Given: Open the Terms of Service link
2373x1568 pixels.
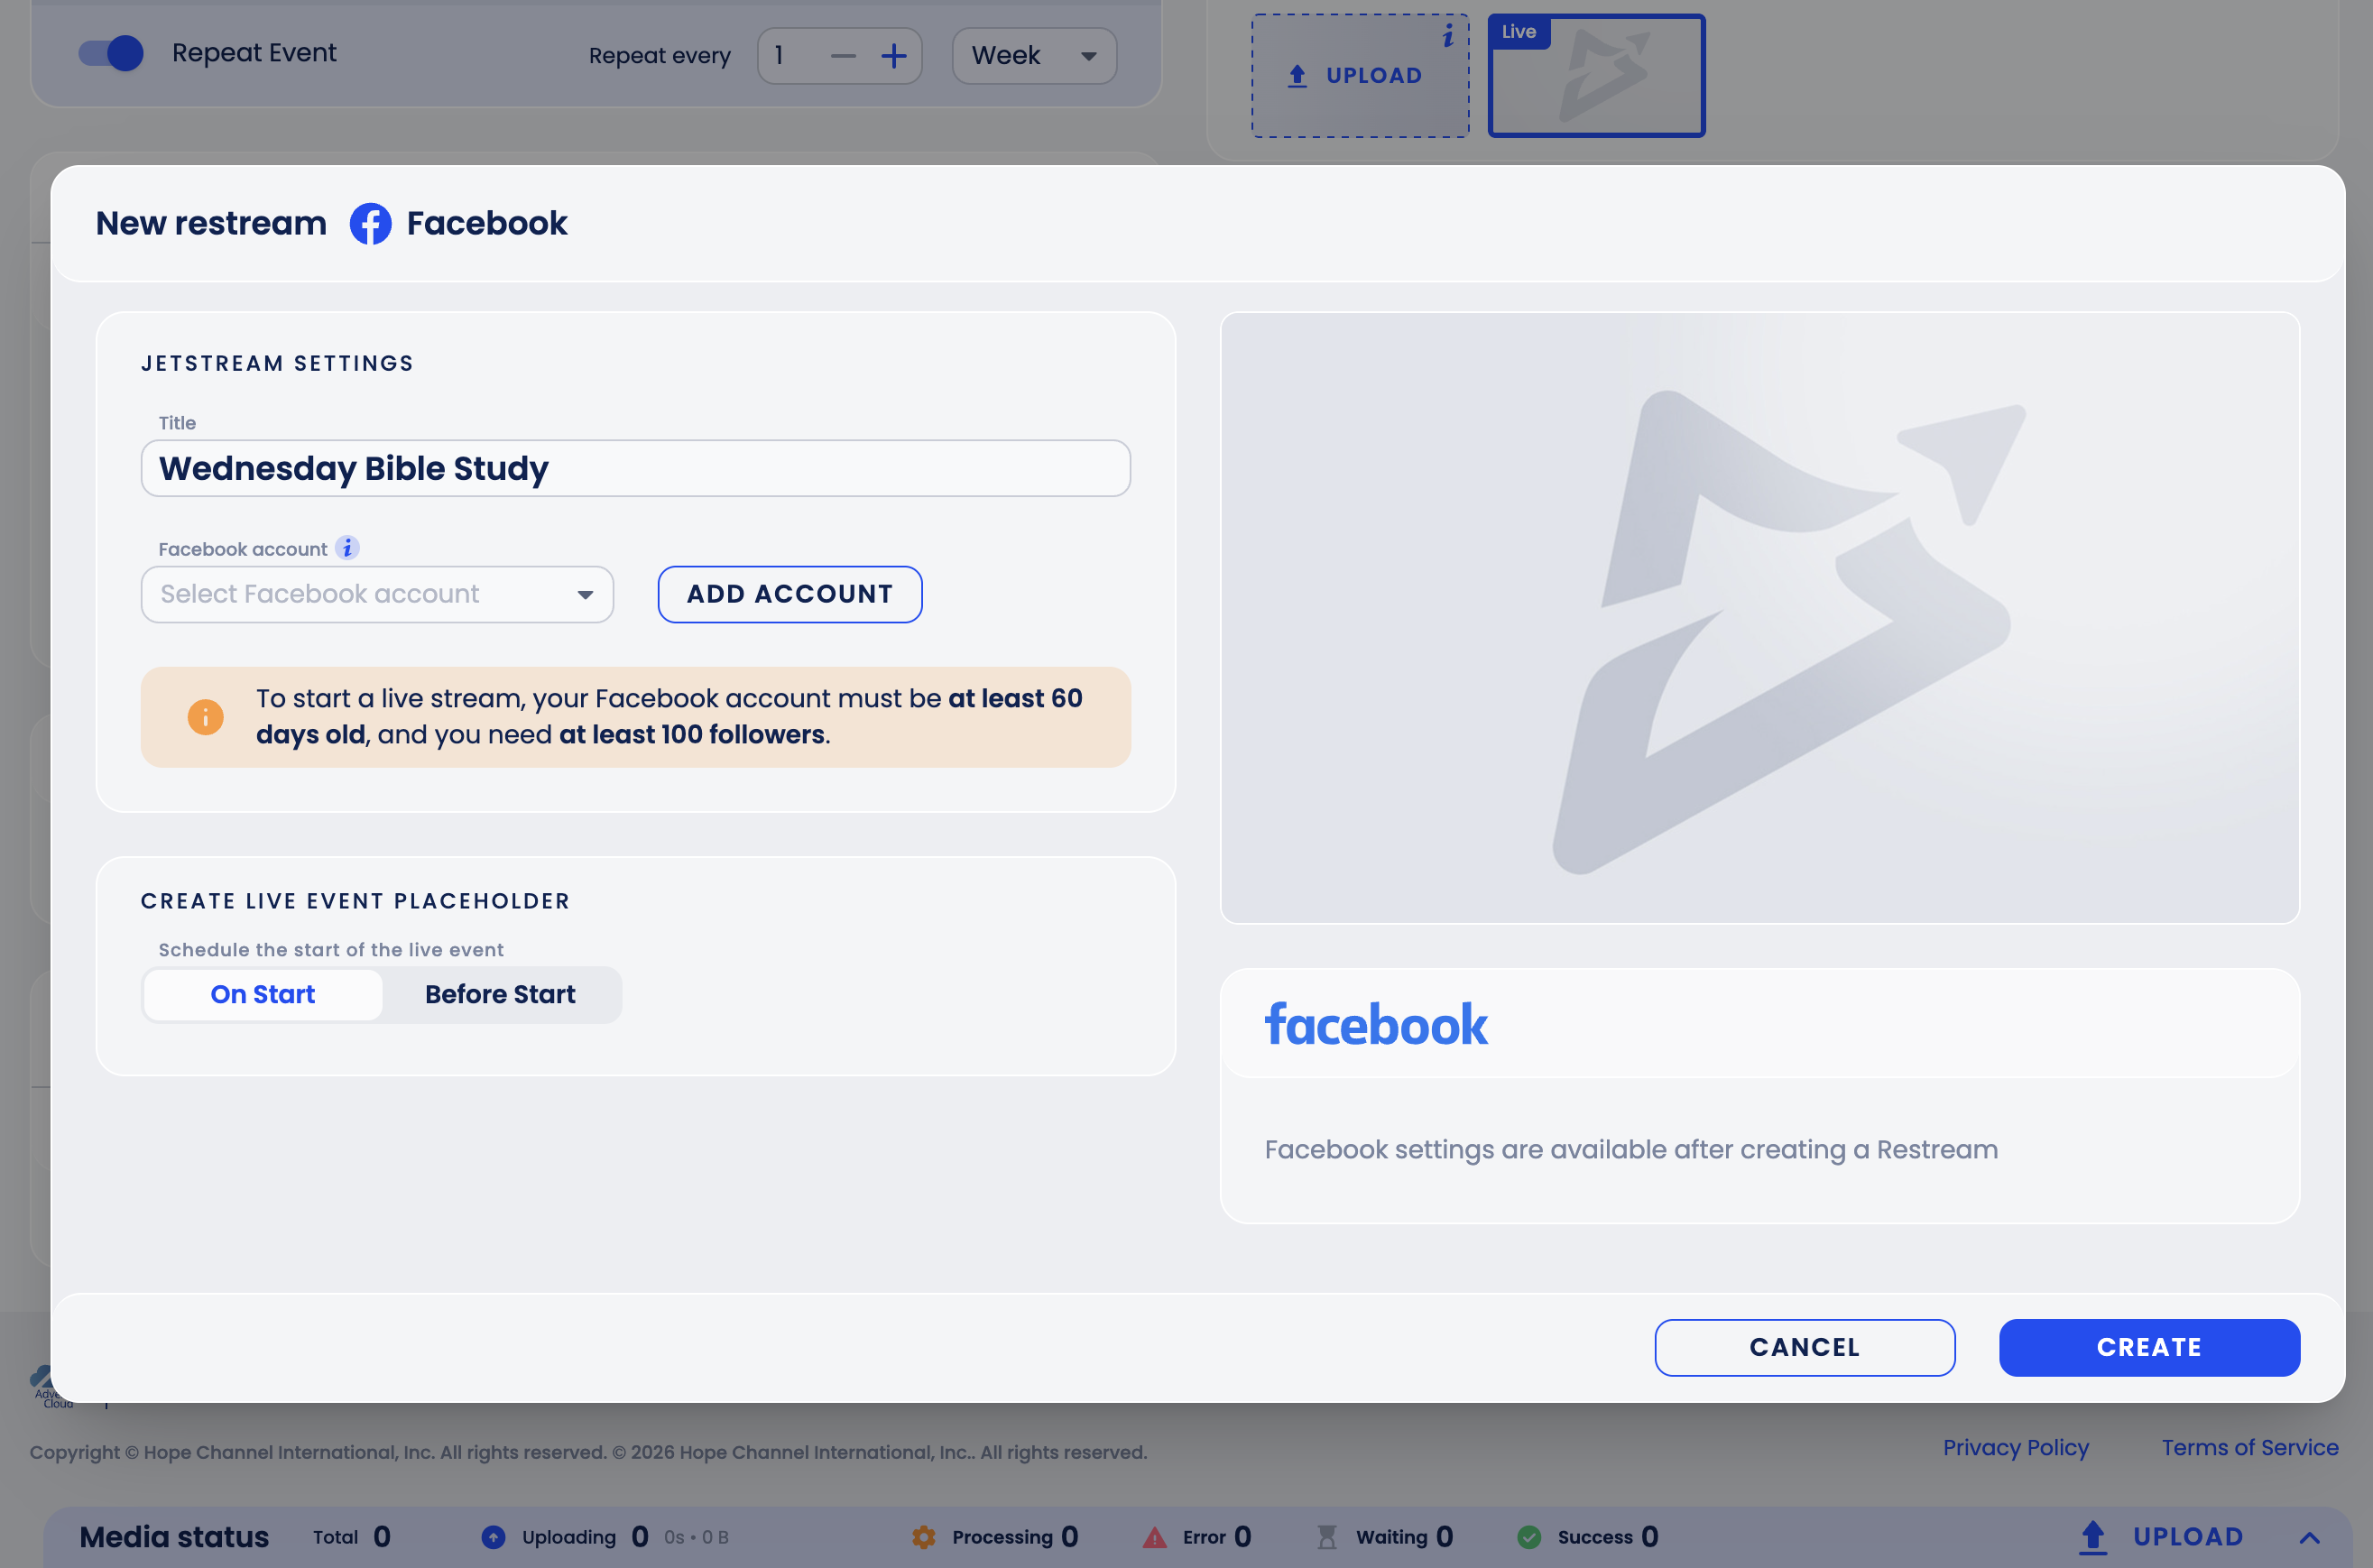Looking at the screenshot, I should (2250, 1447).
